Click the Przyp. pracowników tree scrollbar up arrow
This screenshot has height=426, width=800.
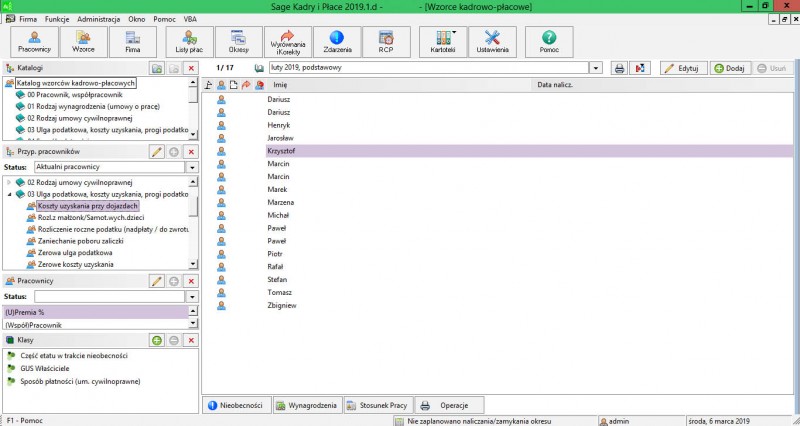point(193,182)
